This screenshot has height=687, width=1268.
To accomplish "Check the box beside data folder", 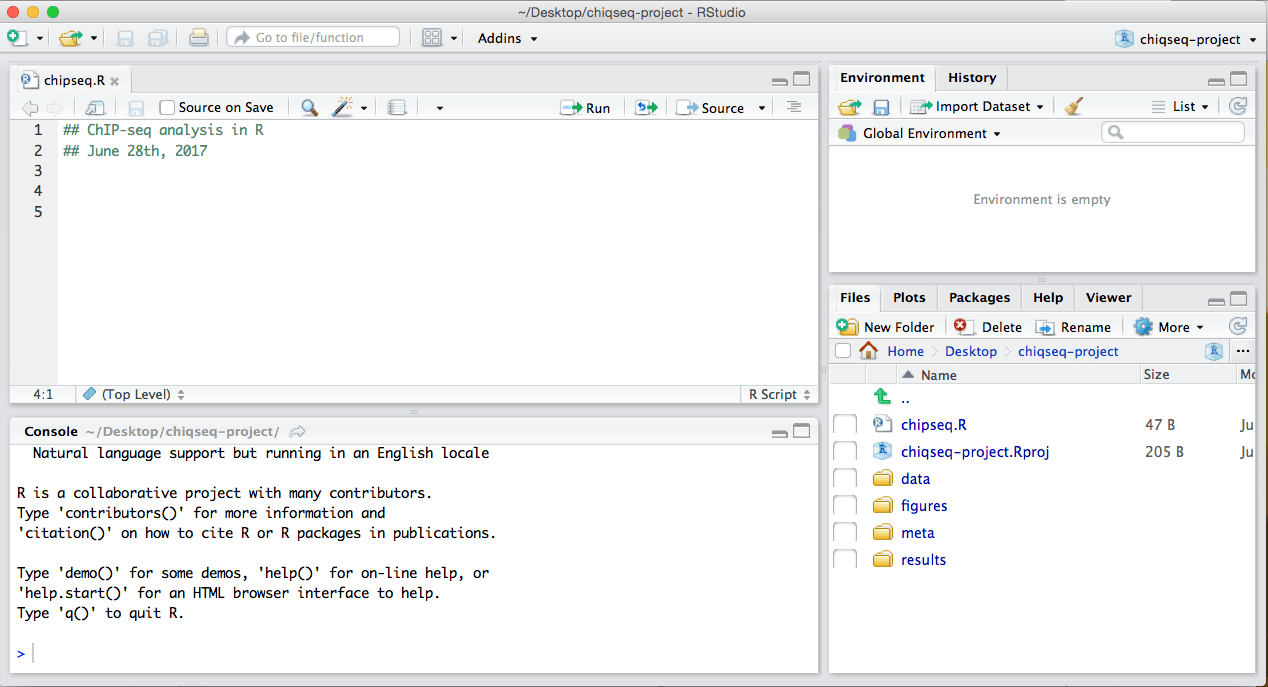I will click(x=845, y=479).
